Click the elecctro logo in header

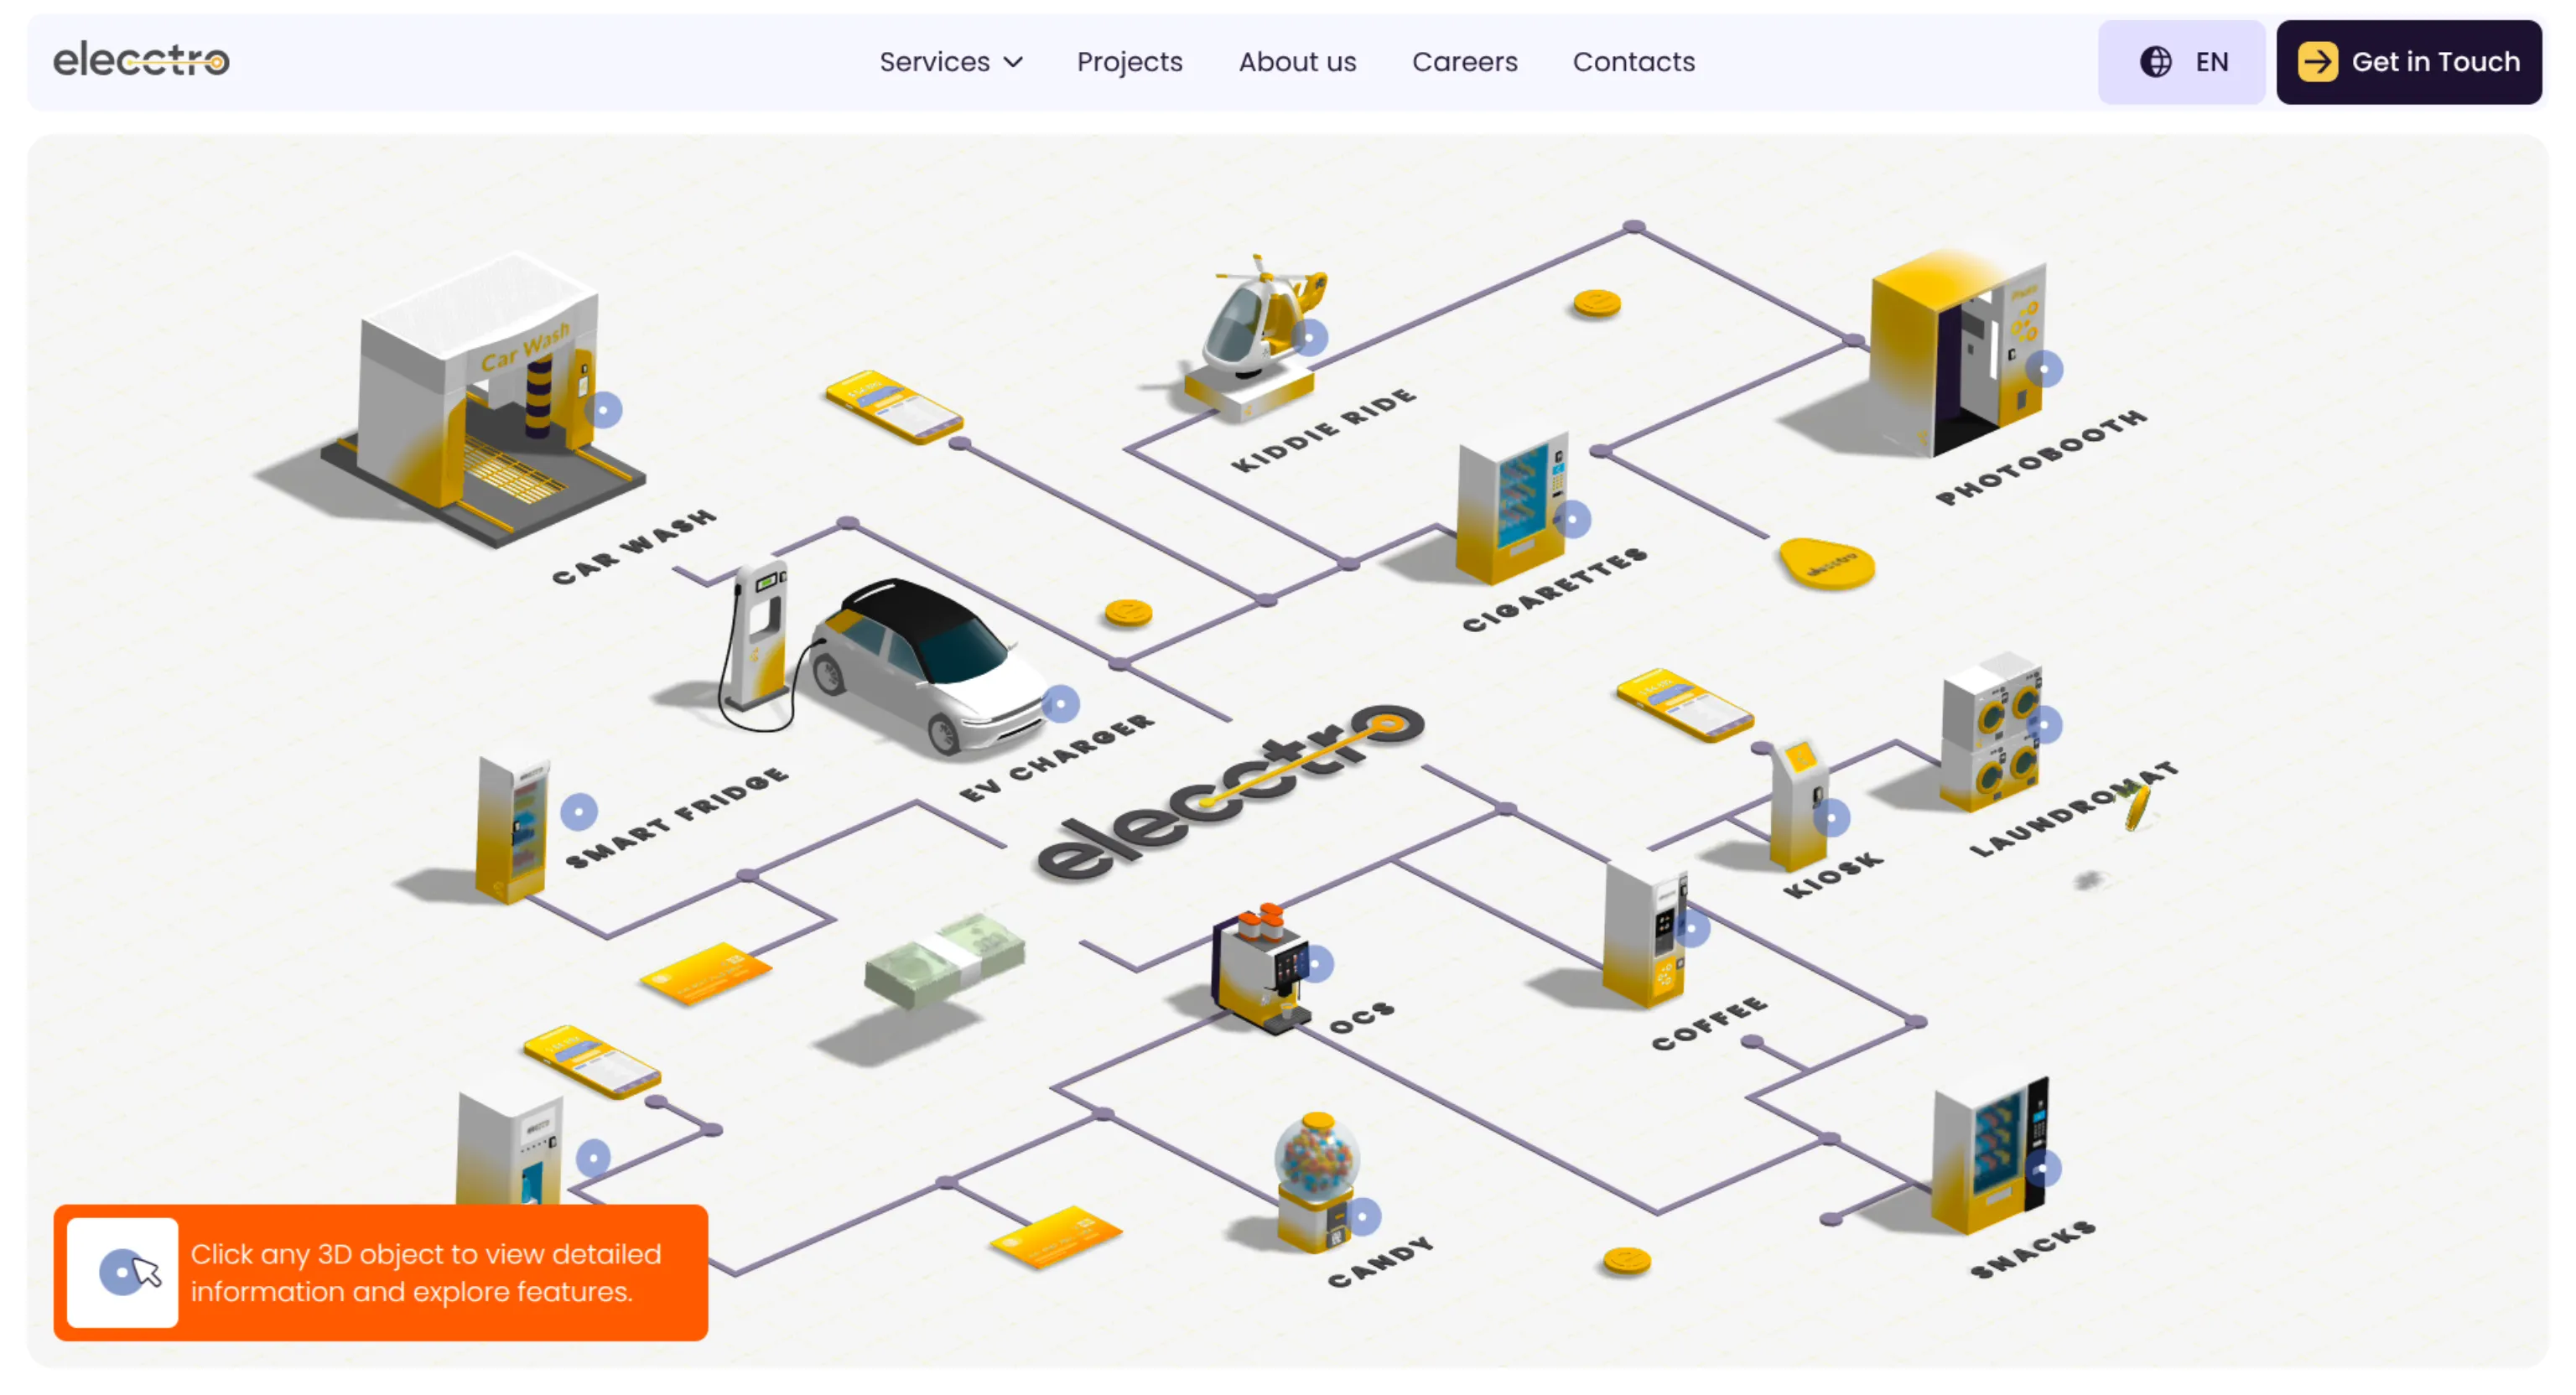tap(141, 61)
